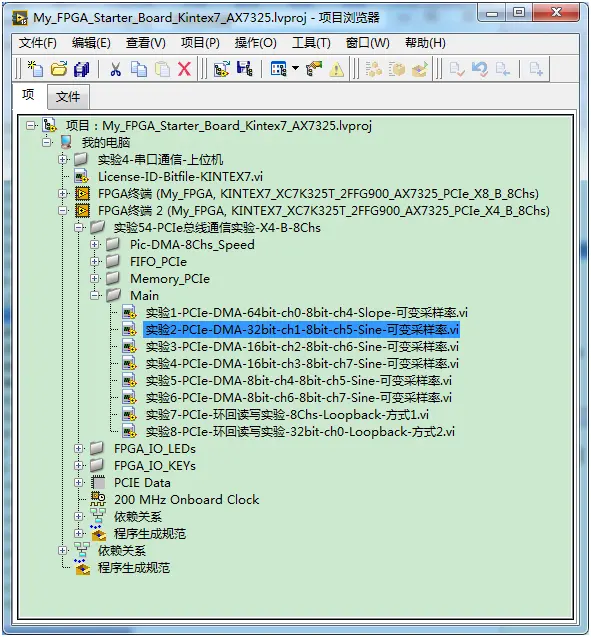Expand the FPGA_IO_LEDs folder
Image resolution: width=591 pixels, height=637 pixels.
click(79, 448)
